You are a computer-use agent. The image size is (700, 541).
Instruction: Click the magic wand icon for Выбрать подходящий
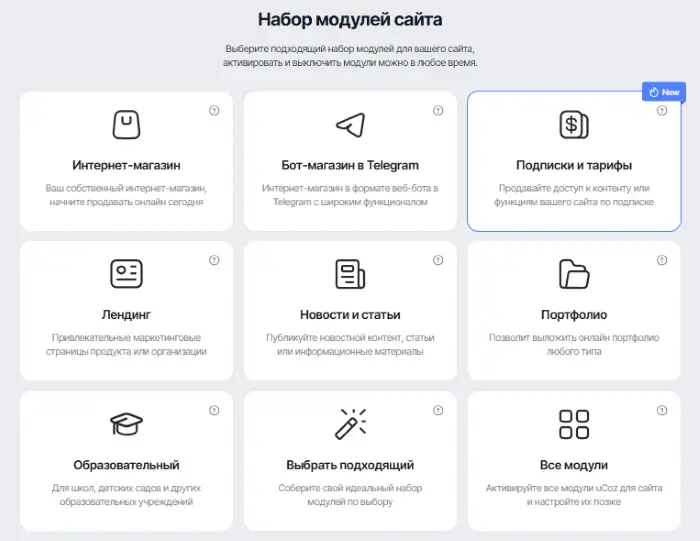click(350, 424)
